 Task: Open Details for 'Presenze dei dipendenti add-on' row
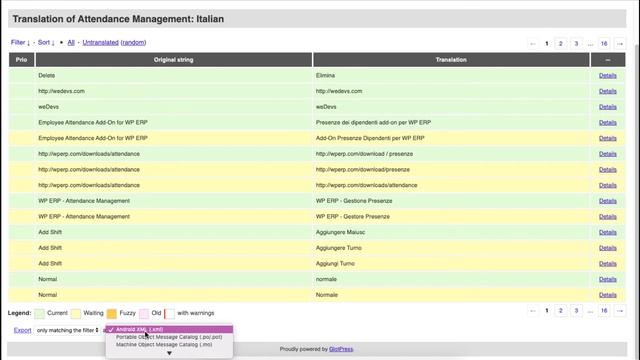607,122
